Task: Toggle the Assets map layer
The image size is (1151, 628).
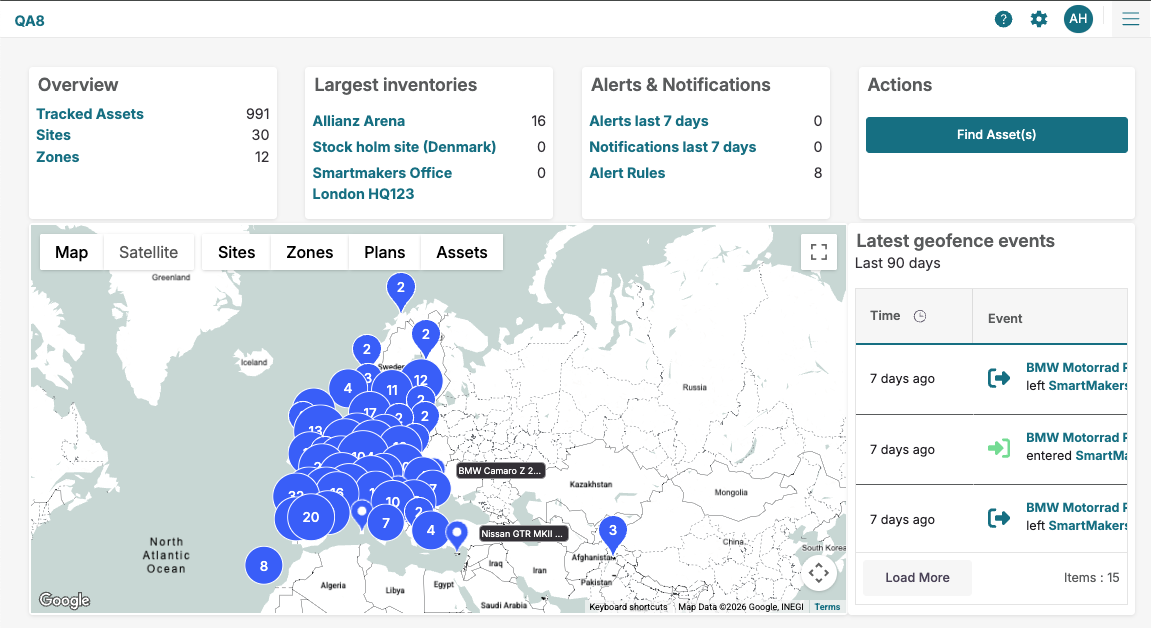Action: 462,252
